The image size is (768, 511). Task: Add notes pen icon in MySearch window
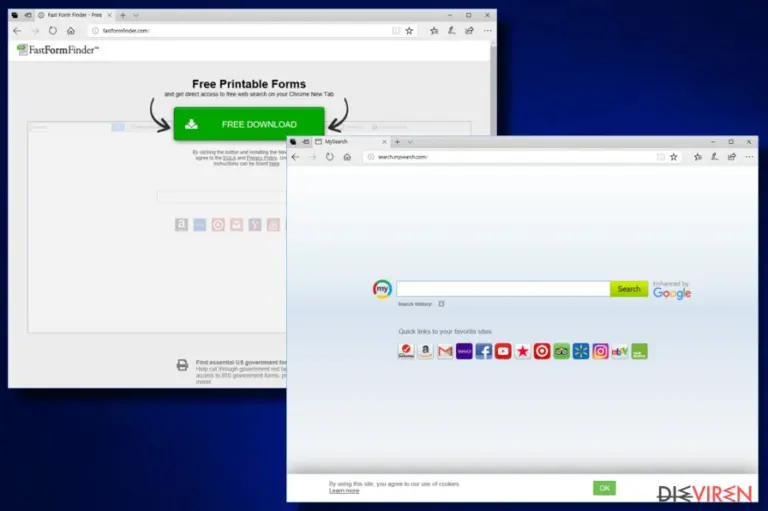(x=715, y=157)
